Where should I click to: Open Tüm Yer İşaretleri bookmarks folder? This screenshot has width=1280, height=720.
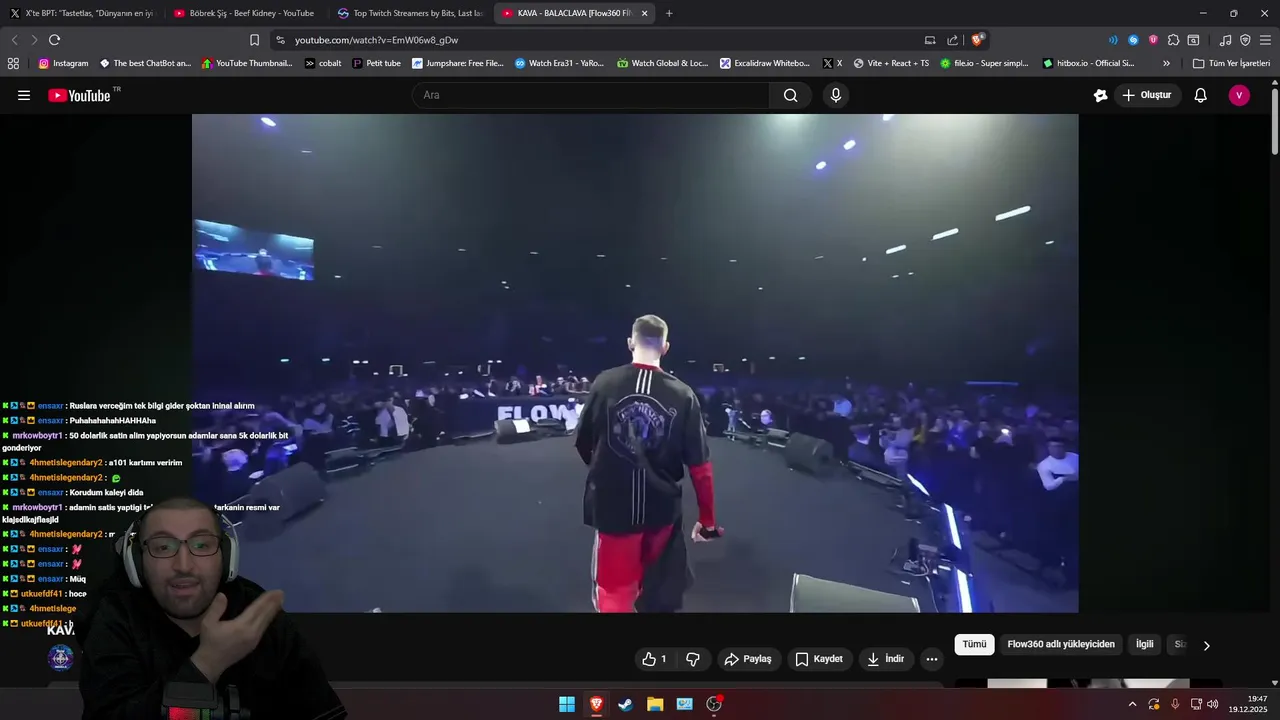(x=1231, y=63)
